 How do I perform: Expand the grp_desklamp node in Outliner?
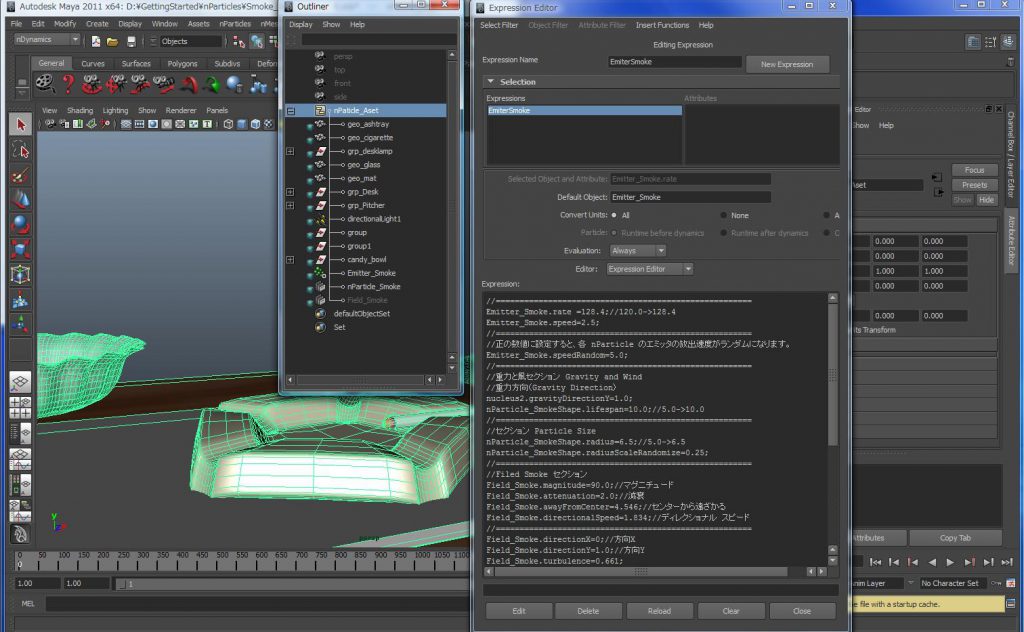pyautogui.click(x=291, y=151)
